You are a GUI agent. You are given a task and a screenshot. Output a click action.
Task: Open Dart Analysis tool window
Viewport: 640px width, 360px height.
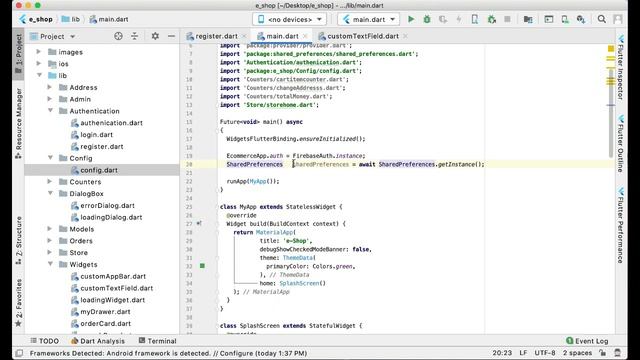98,341
